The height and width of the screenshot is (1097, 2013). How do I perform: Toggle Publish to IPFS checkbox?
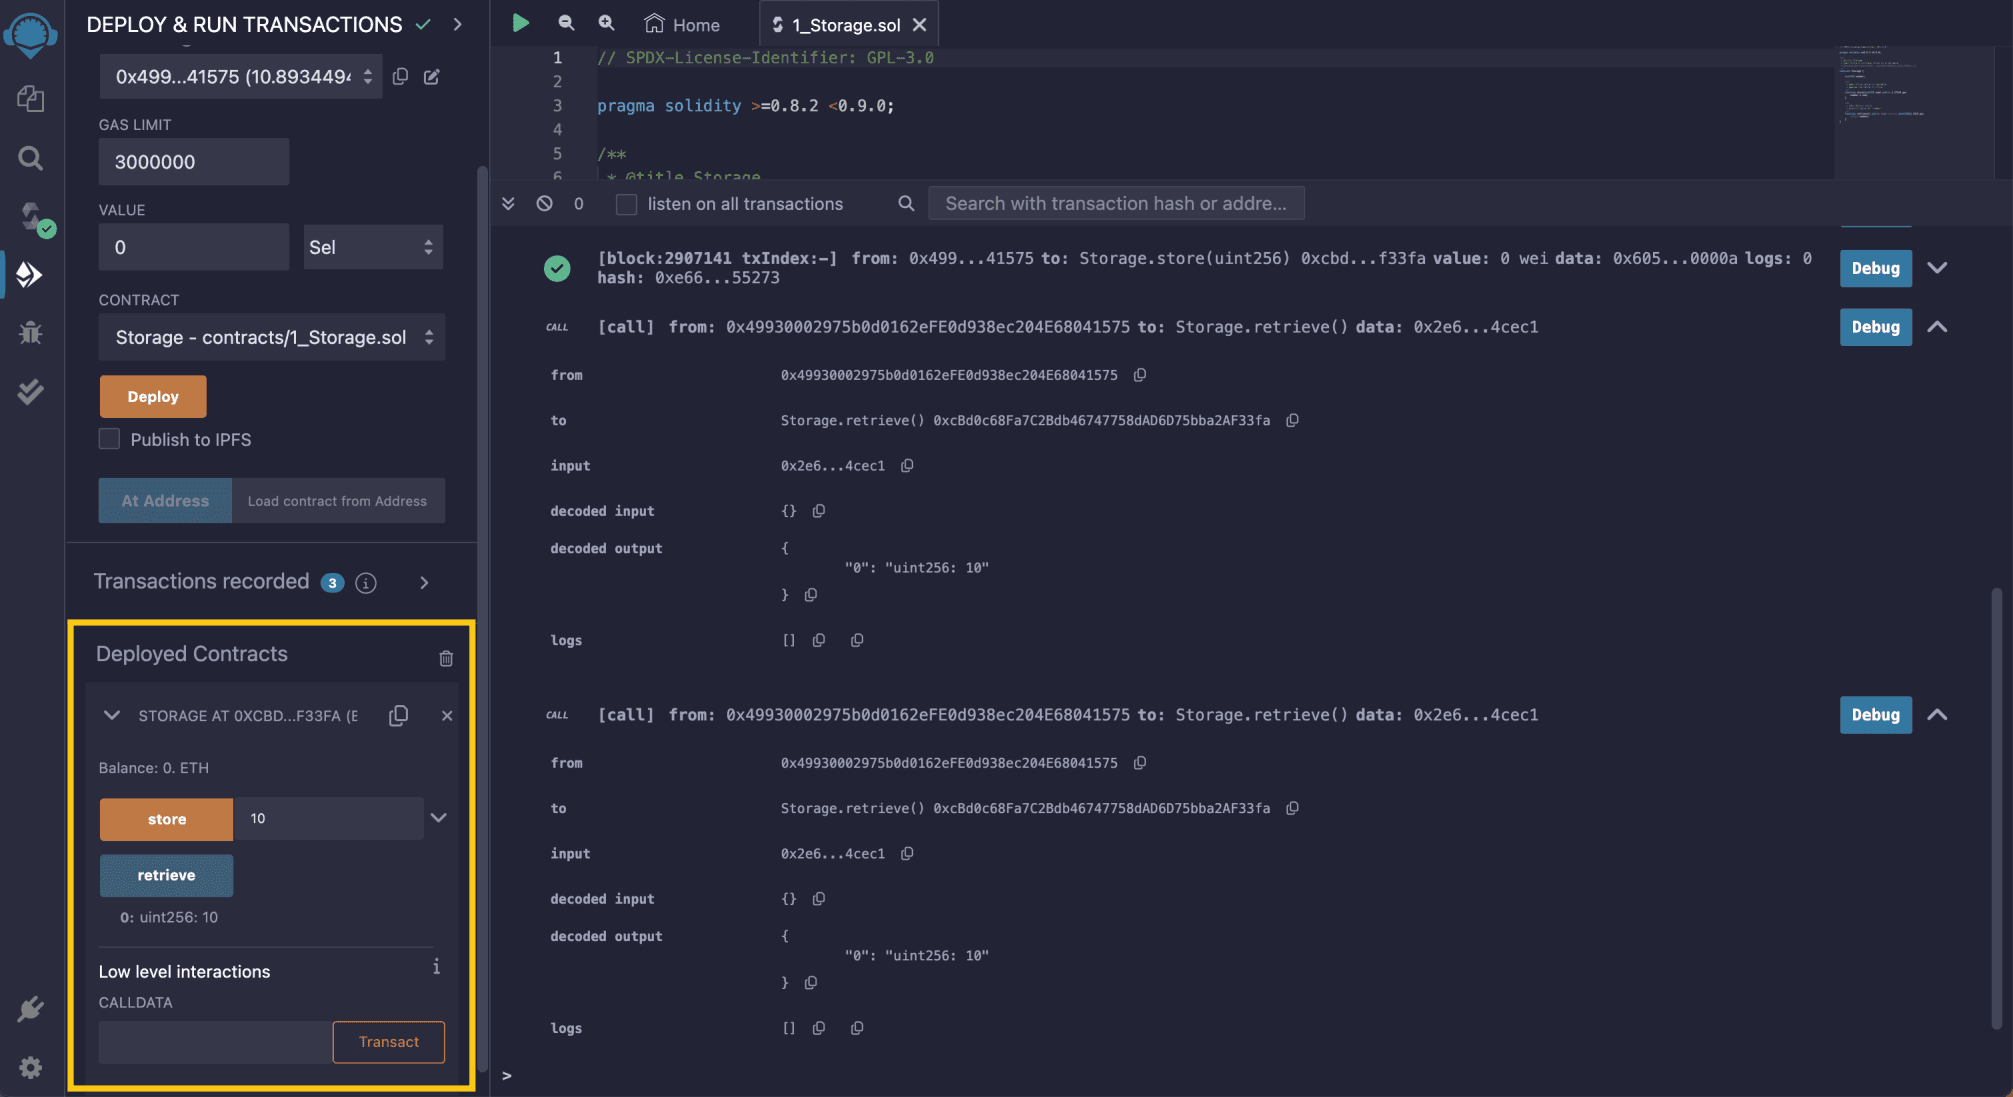click(x=108, y=440)
